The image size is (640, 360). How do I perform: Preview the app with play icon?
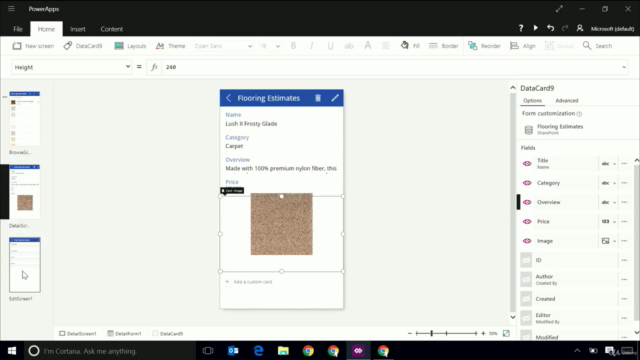coord(536,28)
